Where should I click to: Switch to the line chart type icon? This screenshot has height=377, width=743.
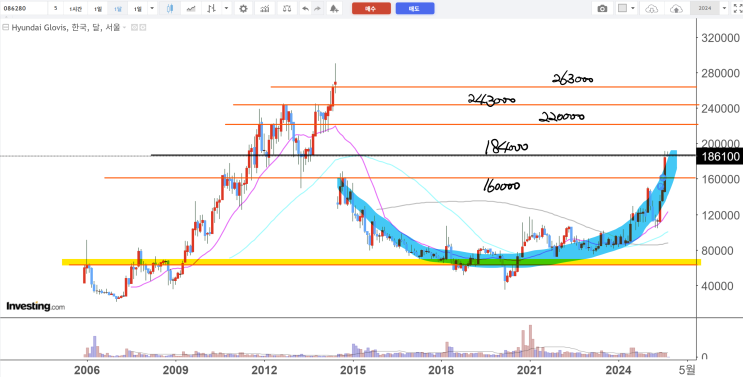[x=191, y=9]
